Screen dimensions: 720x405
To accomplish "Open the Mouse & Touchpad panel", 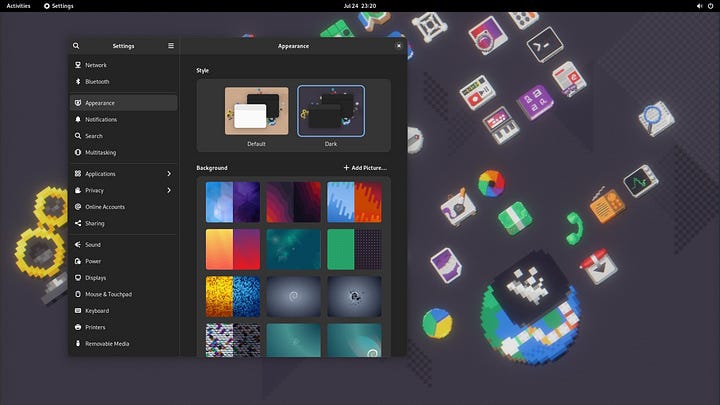I will pyautogui.click(x=123, y=294).
